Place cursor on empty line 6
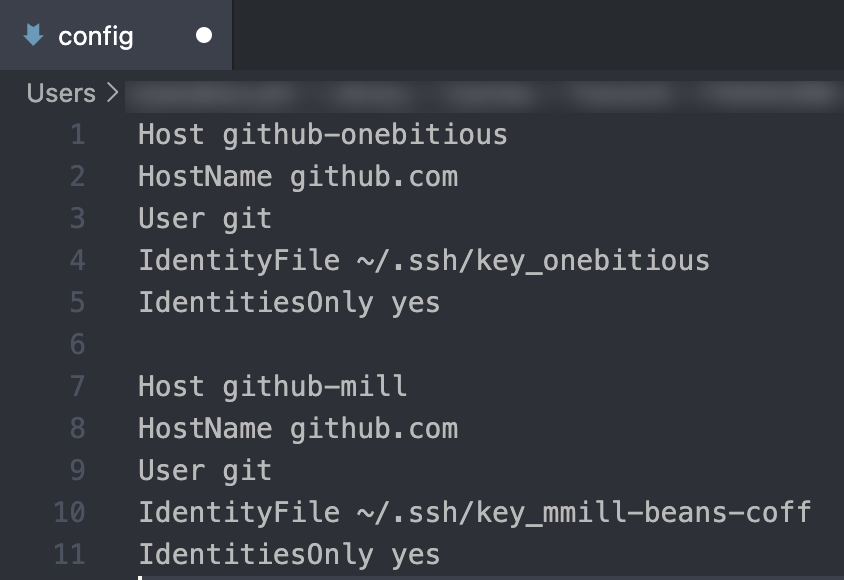Screen dimensions: 844x580 pos(300,344)
